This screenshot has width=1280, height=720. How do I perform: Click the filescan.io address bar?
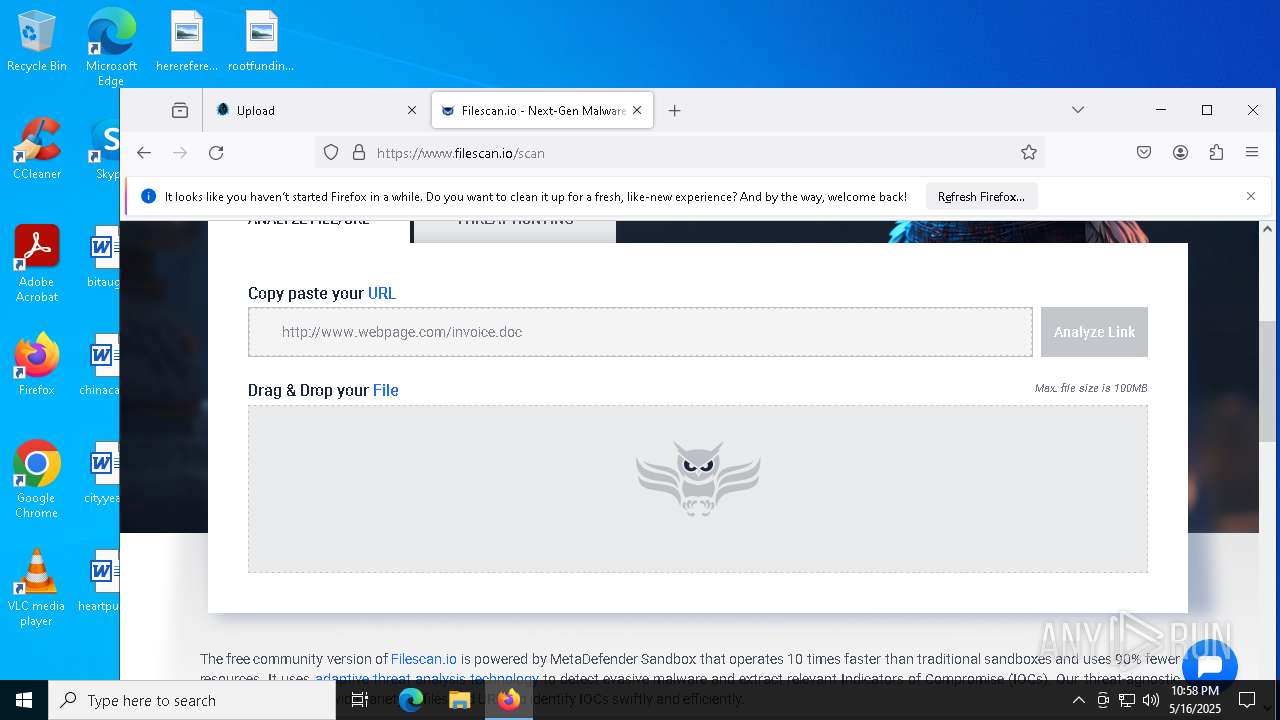(x=680, y=153)
